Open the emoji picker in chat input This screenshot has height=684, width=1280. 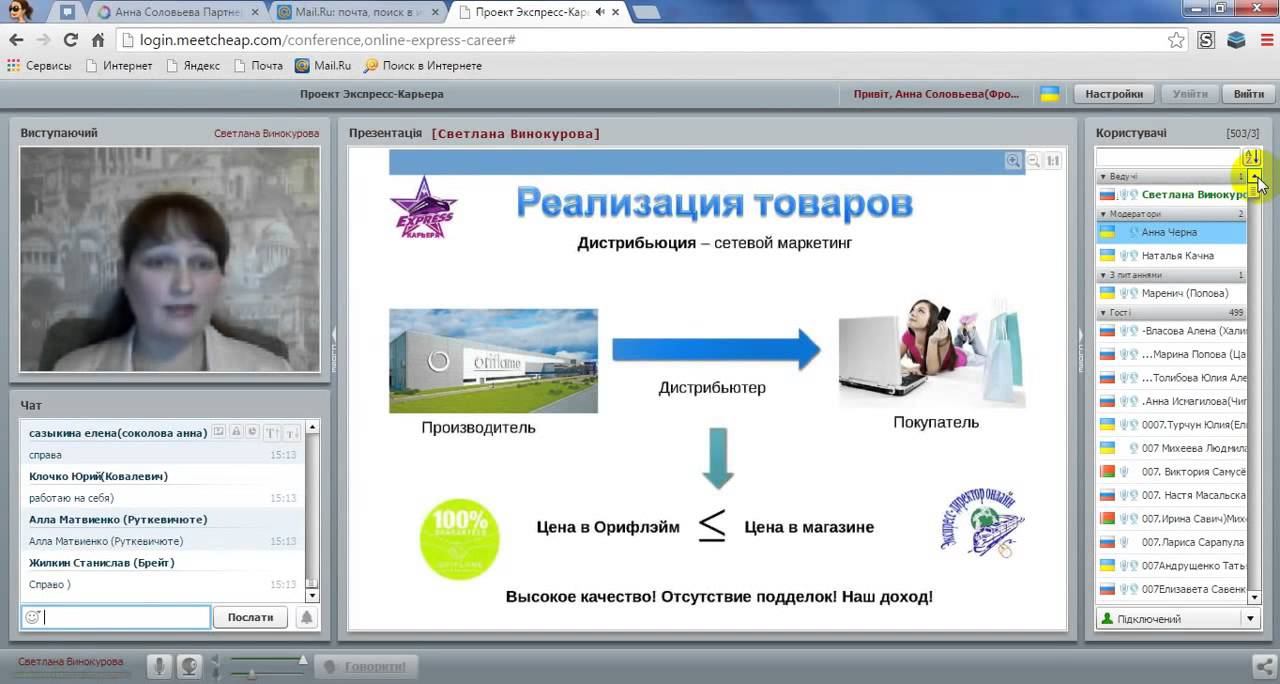(32, 617)
